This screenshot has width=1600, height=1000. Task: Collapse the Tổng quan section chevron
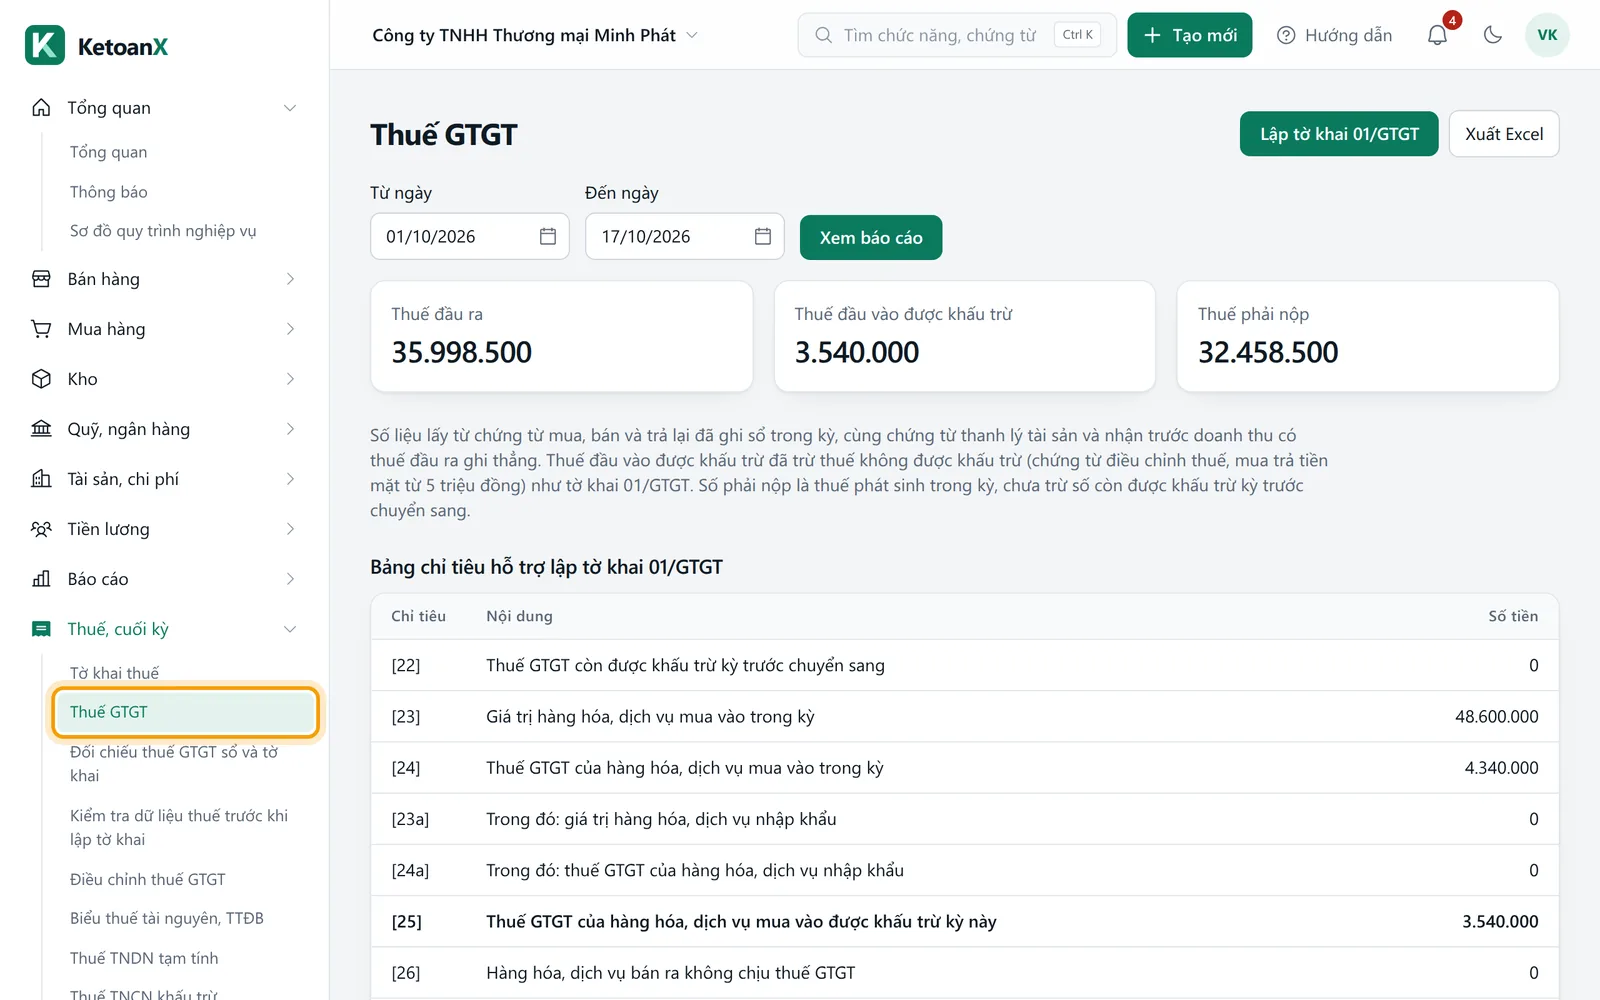point(290,108)
